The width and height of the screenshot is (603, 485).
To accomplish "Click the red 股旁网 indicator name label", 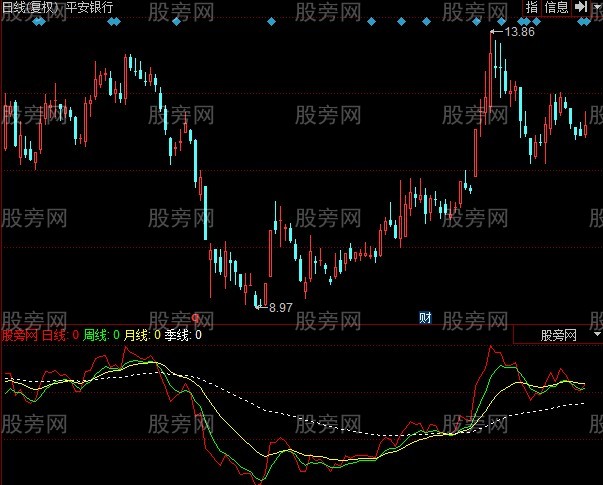I will 20,335.
